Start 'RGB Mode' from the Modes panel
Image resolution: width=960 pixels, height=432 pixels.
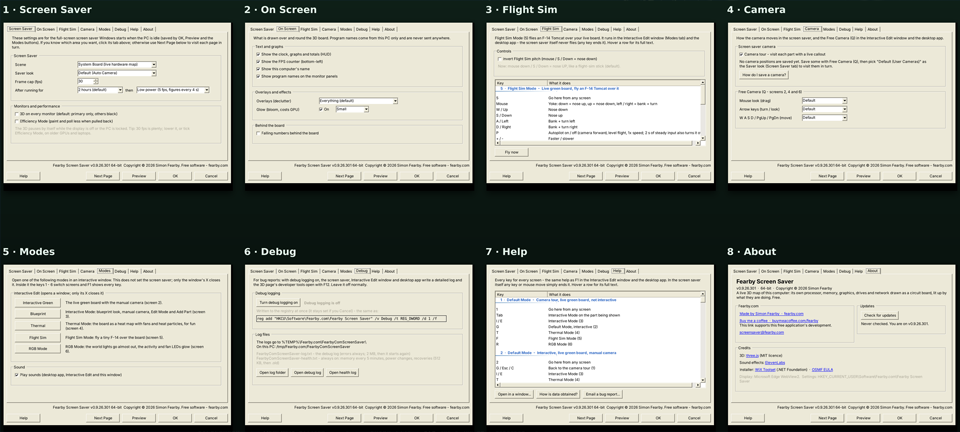[x=37, y=348]
